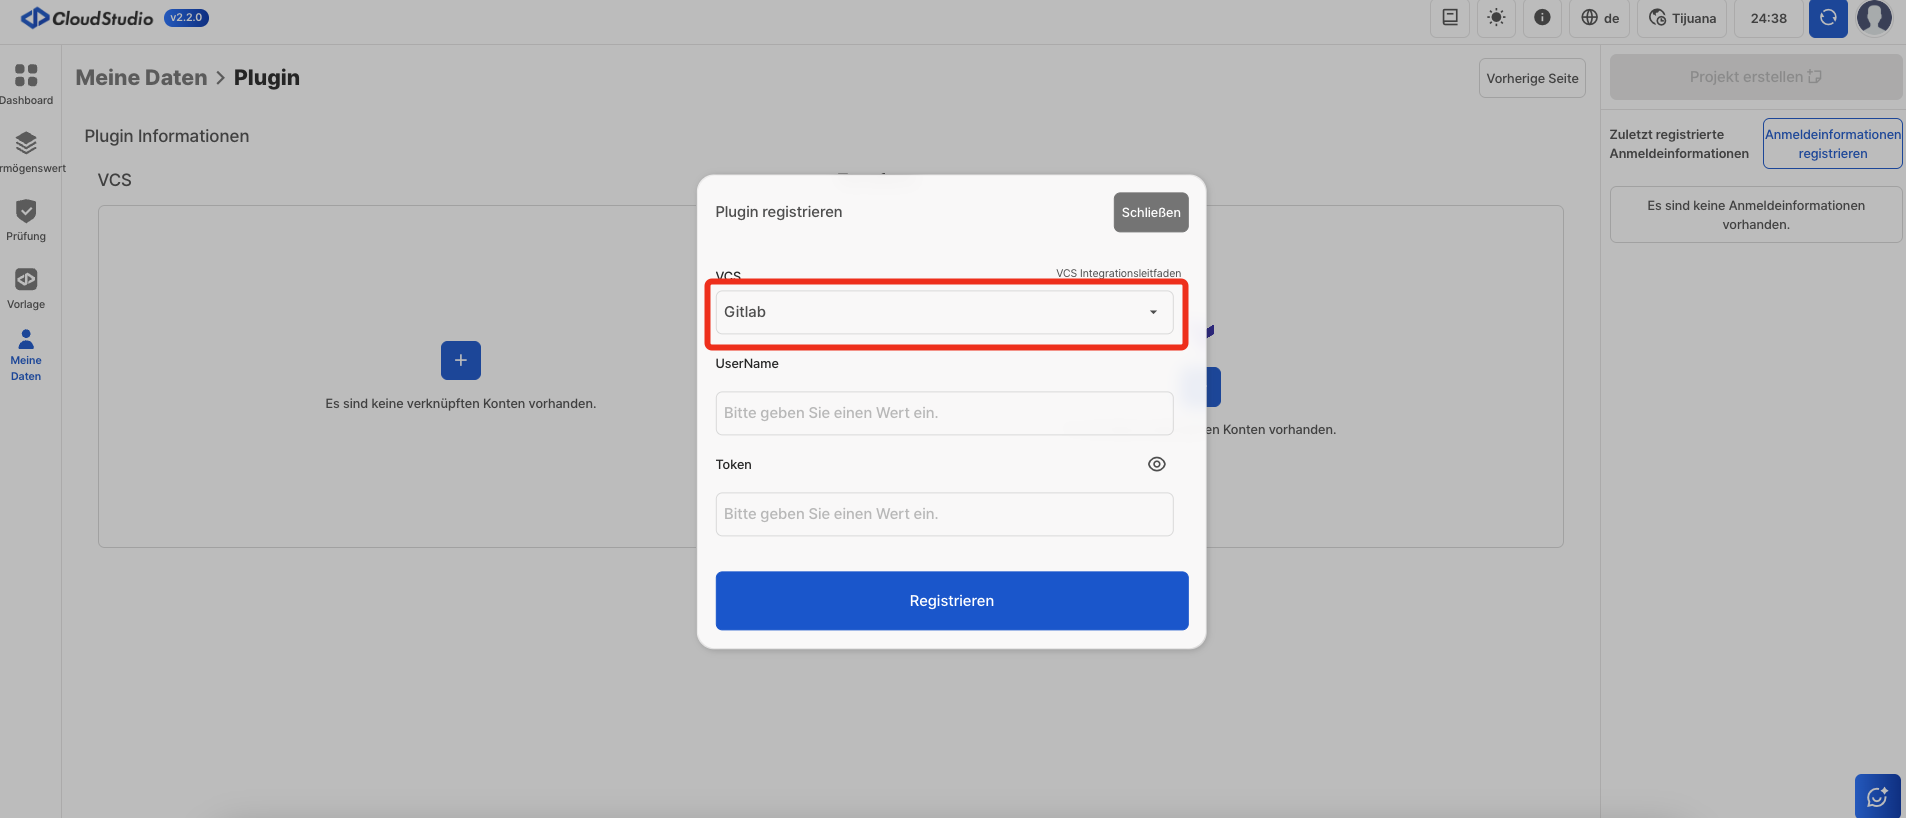The height and width of the screenshot is (818, 1906).
Task: Select Meine Daten in sidebar
Action: tap(26, 354)
